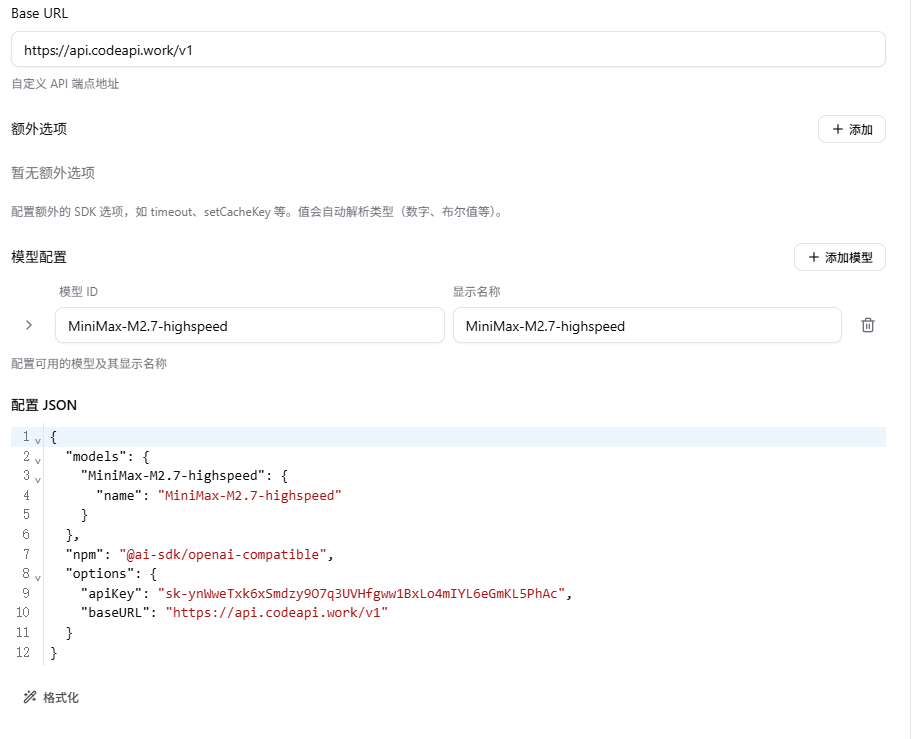Delete the MiniMax-M2.7-highspeed model entry

[868, 325]
